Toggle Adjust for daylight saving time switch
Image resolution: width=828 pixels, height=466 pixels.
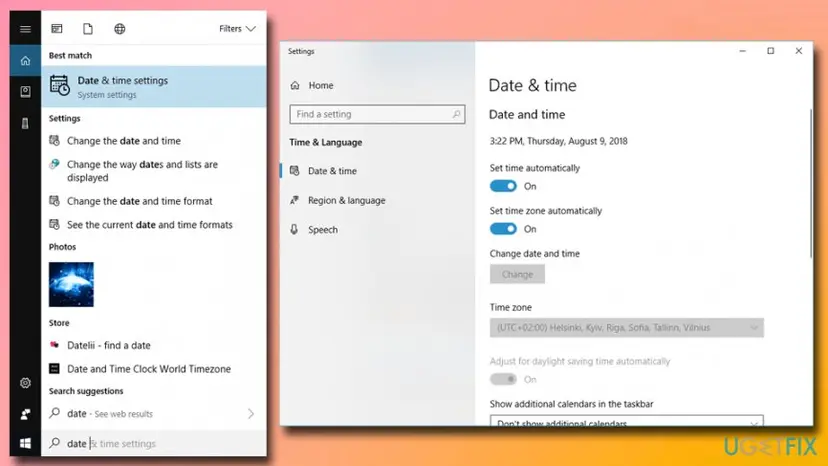point(503,379)
